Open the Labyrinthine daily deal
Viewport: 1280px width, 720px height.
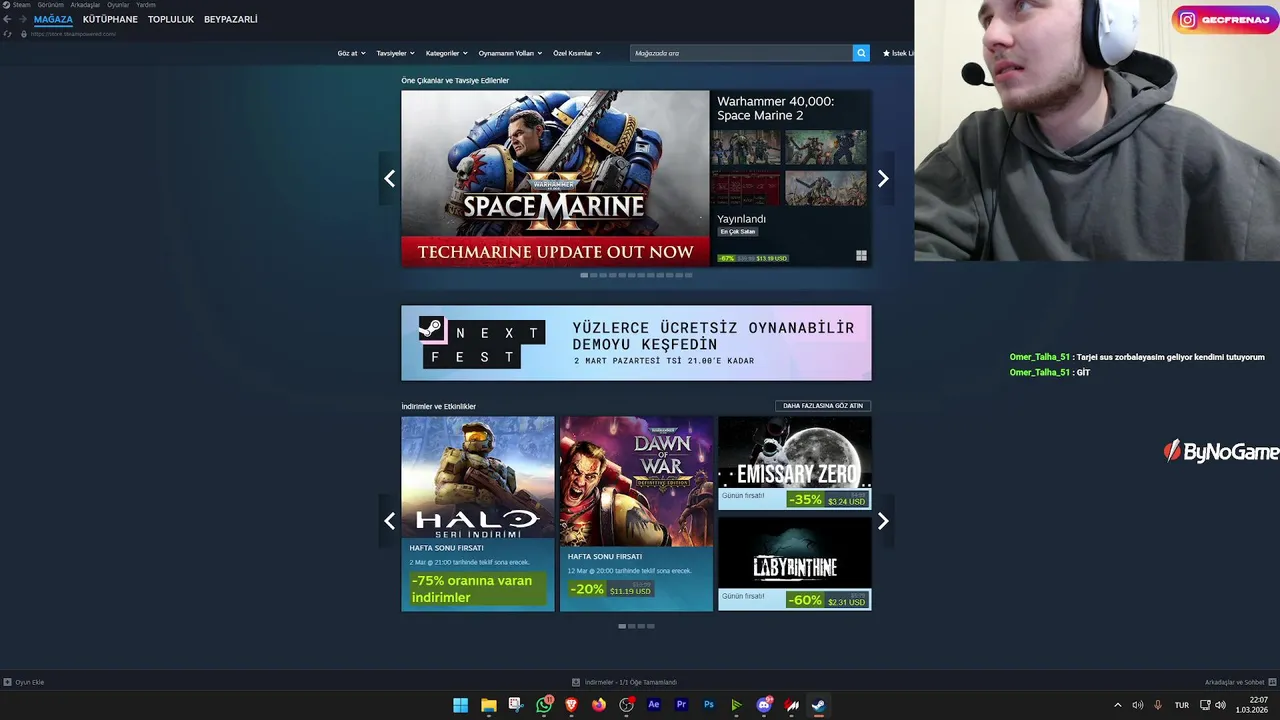pyautogui.click(x=794, y=564)
